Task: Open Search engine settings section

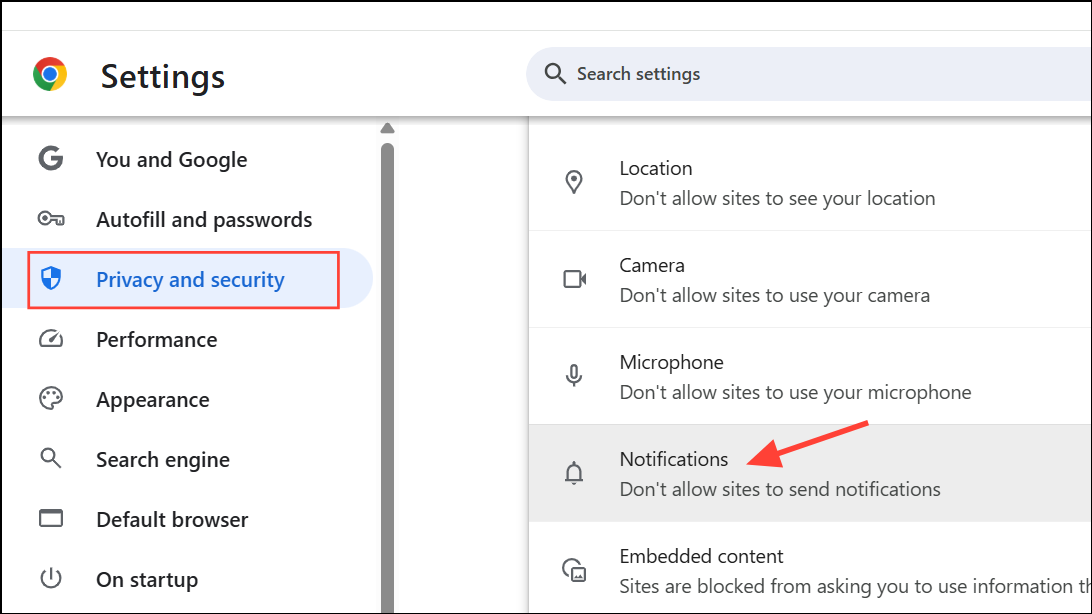Action: 162,459
